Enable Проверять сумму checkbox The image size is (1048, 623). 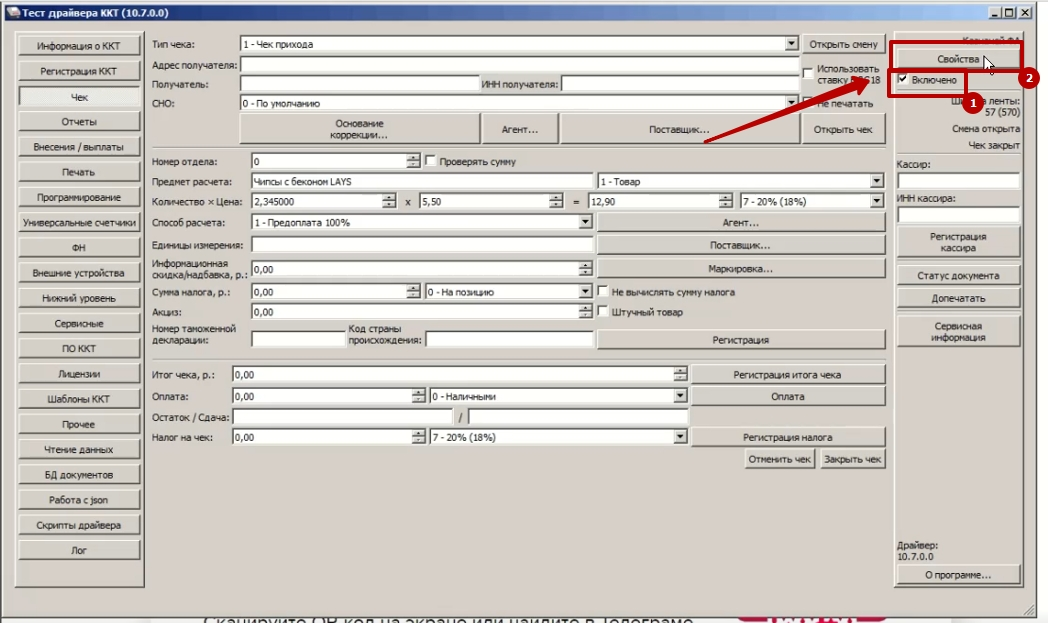(431, 161)
